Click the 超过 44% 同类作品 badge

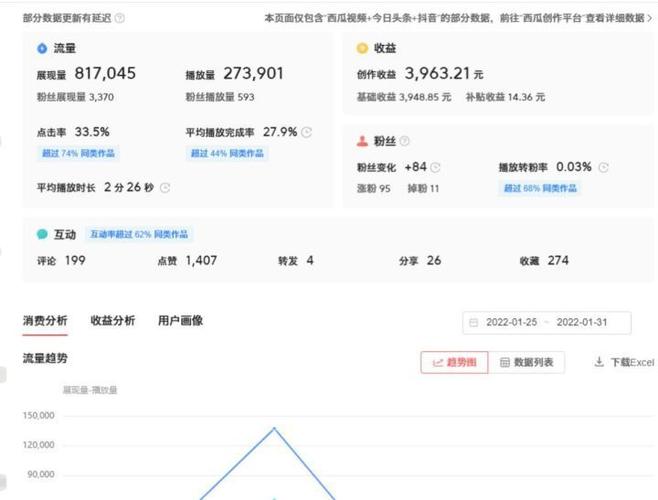[227, 153]
